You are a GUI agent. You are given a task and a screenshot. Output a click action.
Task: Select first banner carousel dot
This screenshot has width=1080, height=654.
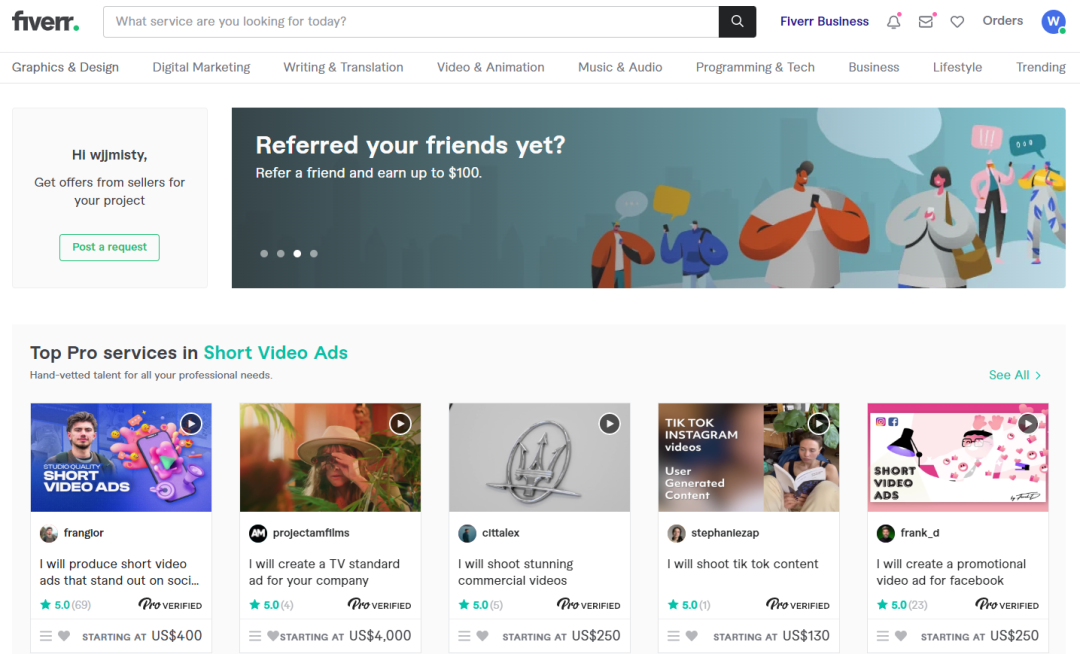(x=264, y=253)
